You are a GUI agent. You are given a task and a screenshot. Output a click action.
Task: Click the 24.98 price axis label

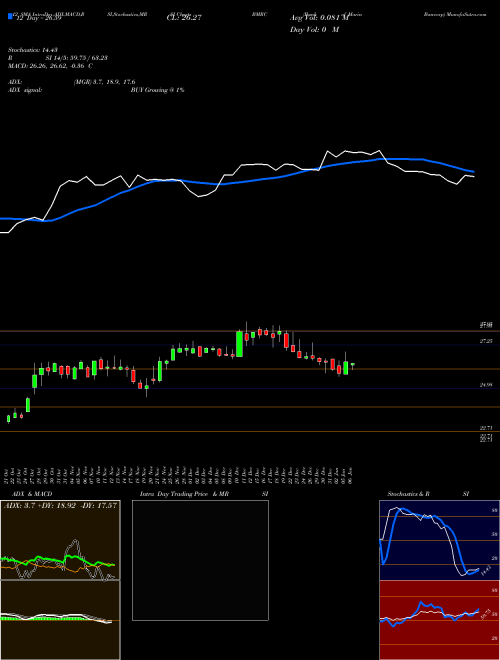click(486, 385)
